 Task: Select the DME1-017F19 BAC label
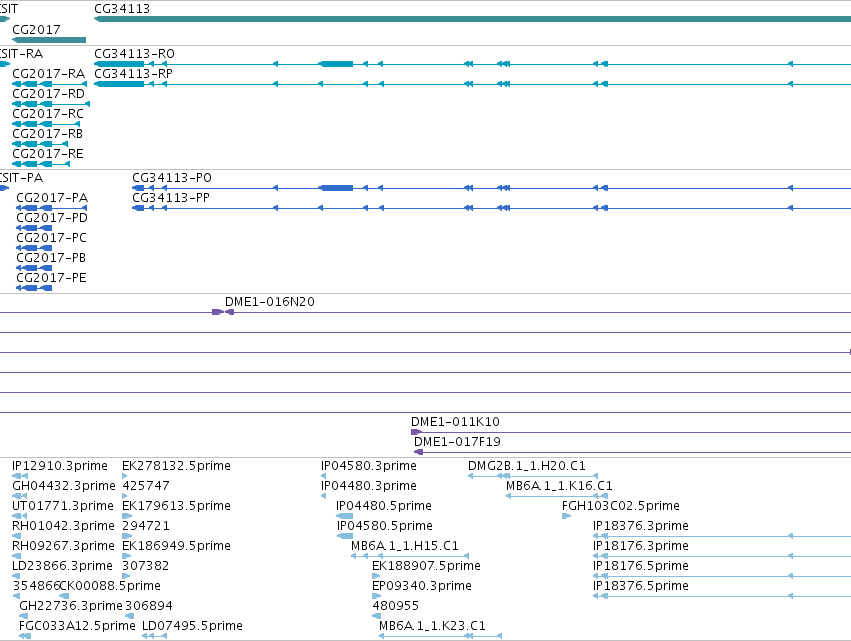[x=457, y=442]
